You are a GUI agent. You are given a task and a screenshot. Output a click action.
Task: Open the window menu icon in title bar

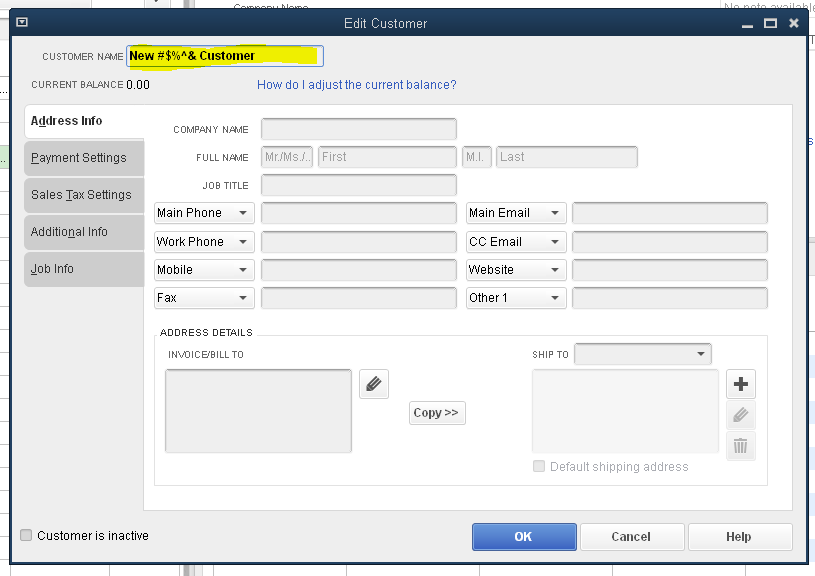pos(22,23)
